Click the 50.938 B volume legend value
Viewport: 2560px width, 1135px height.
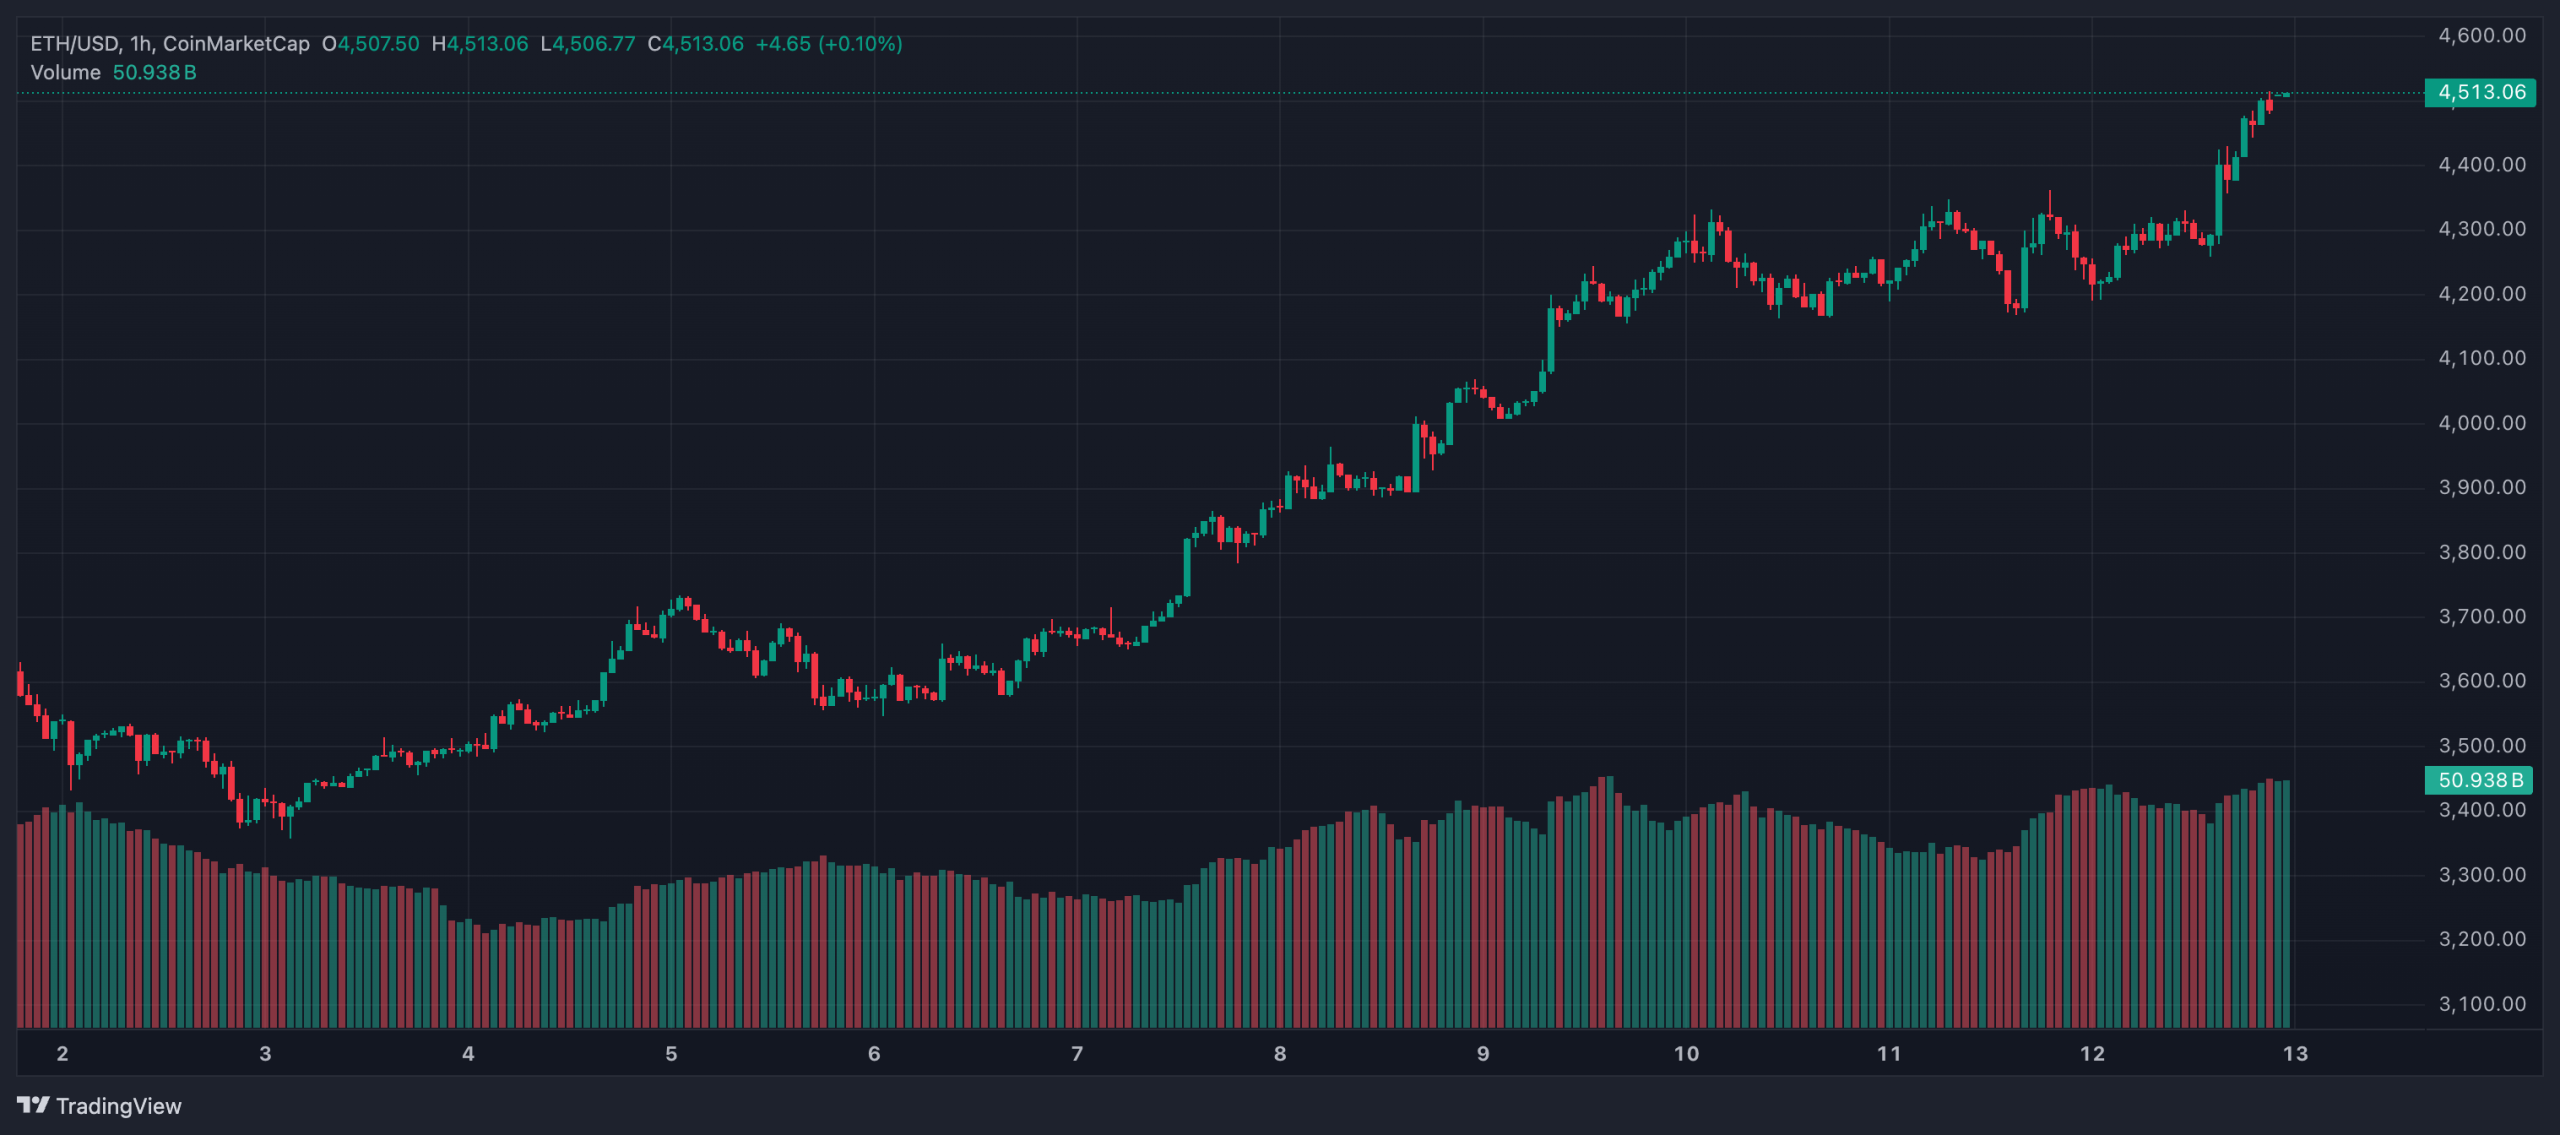154,73
